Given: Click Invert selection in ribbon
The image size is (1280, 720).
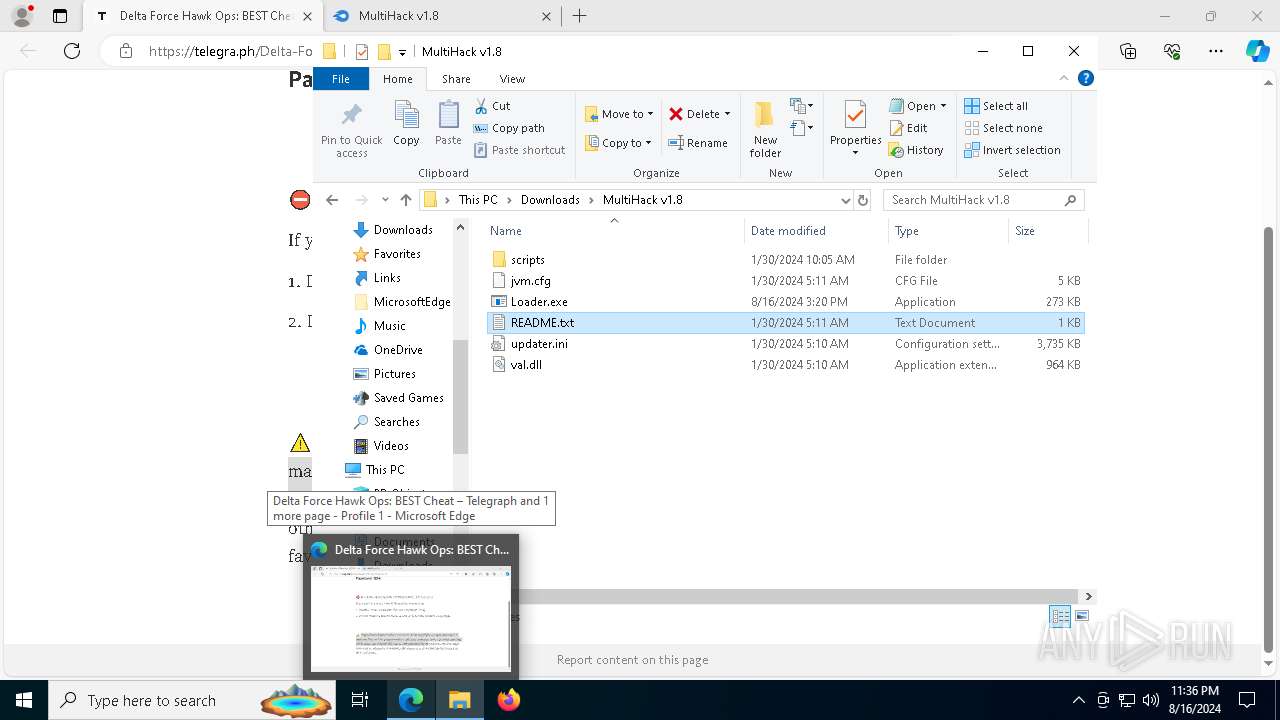Looking at the screenshot, I should click(1012, 150).
